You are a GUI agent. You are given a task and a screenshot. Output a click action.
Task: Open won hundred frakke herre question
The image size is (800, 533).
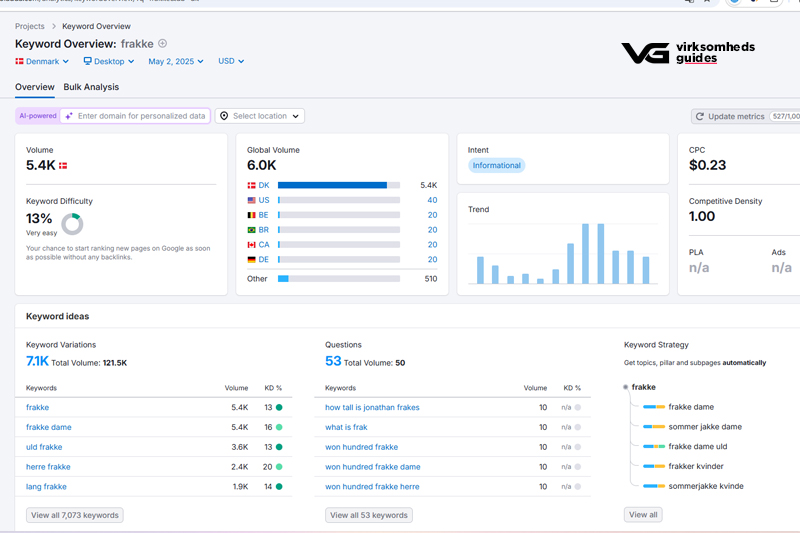pos(372,487)
